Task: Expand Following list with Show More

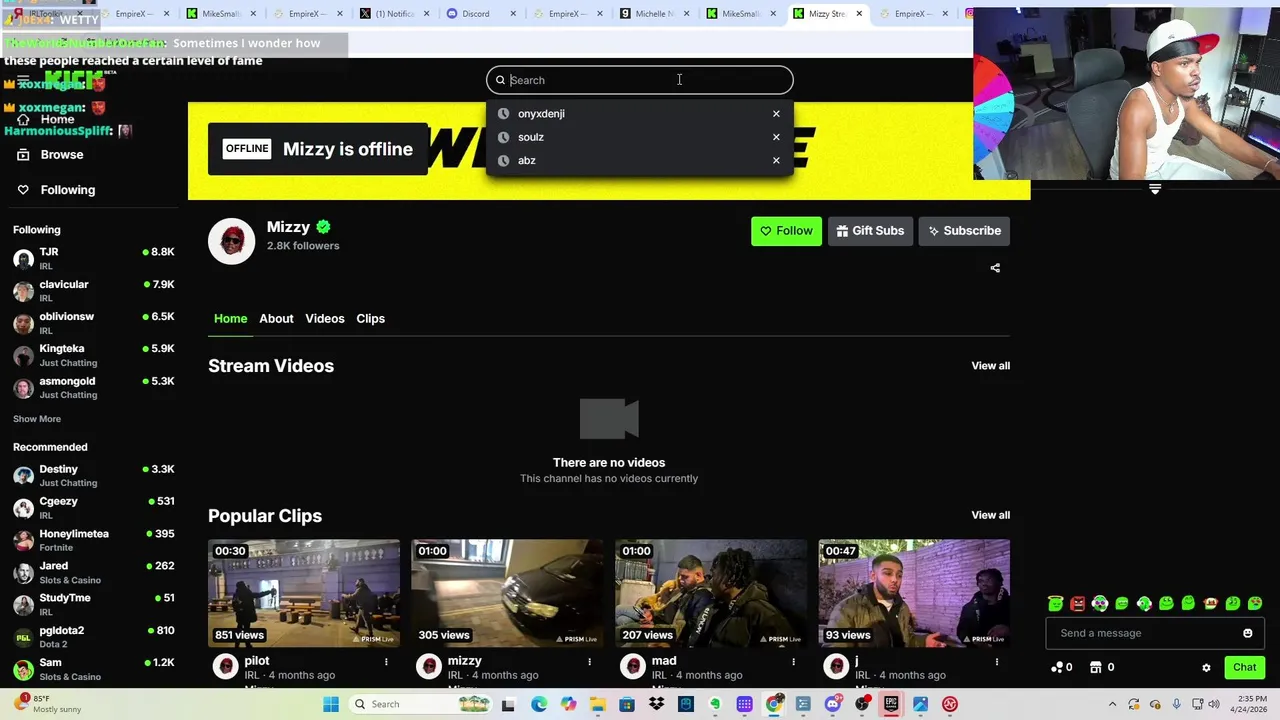Action: [37, 419]
